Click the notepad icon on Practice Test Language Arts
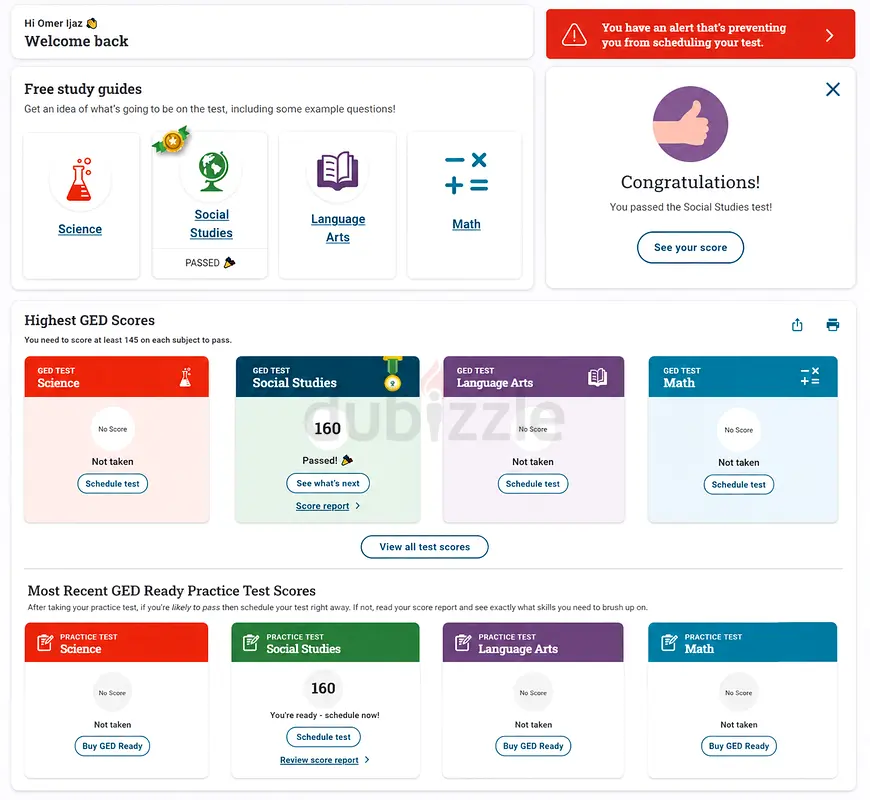 463,642
